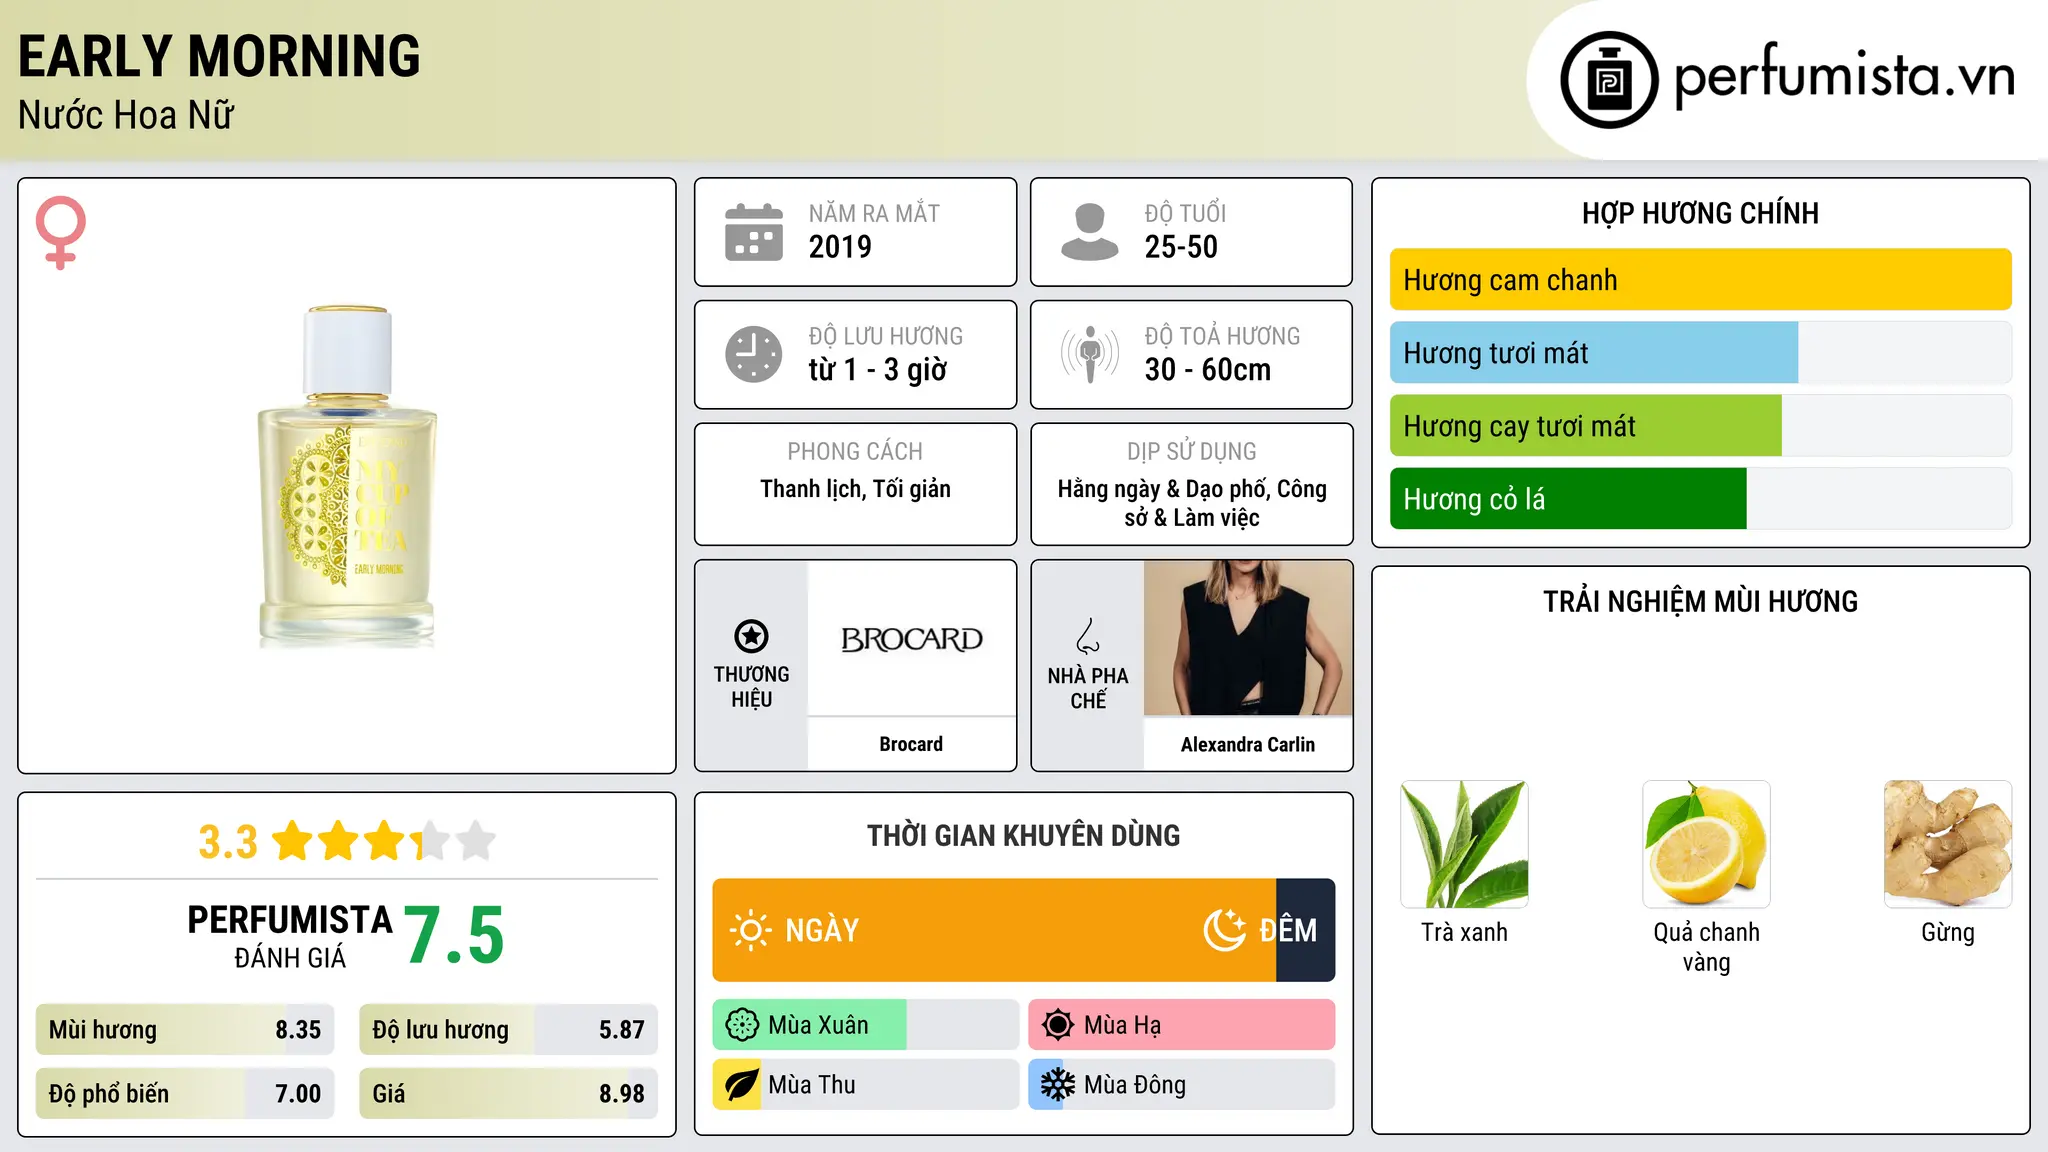Click the Mùa Đông season bar
This screenshot has height=1152, width=2048.
point(1182,1085)
